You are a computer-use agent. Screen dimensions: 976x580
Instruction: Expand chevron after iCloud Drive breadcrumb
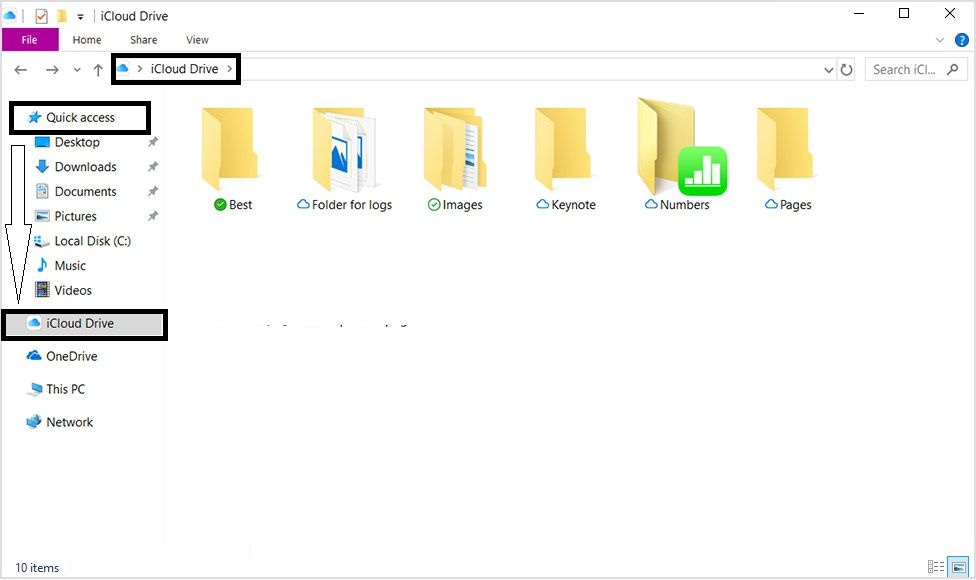(230, 69)
